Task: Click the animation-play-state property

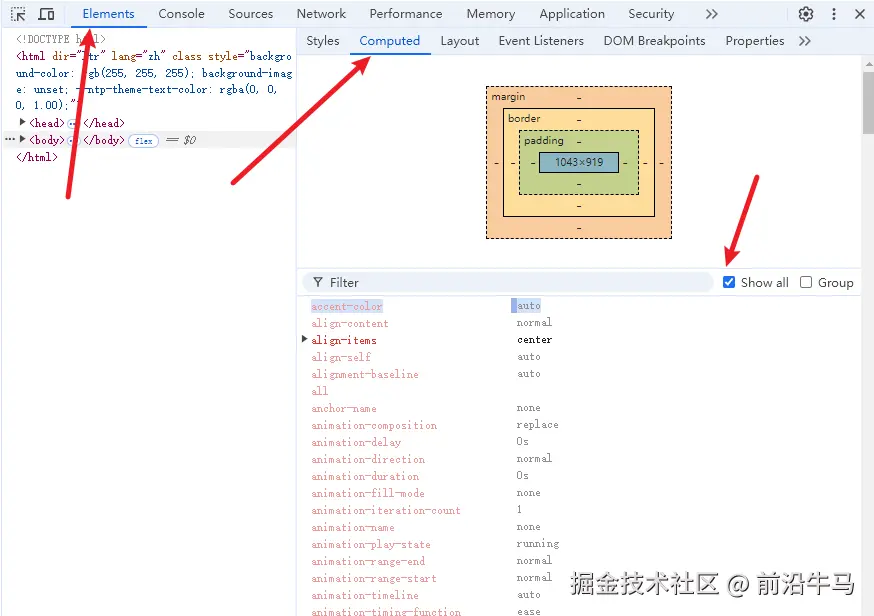Action: coord(371,545)
